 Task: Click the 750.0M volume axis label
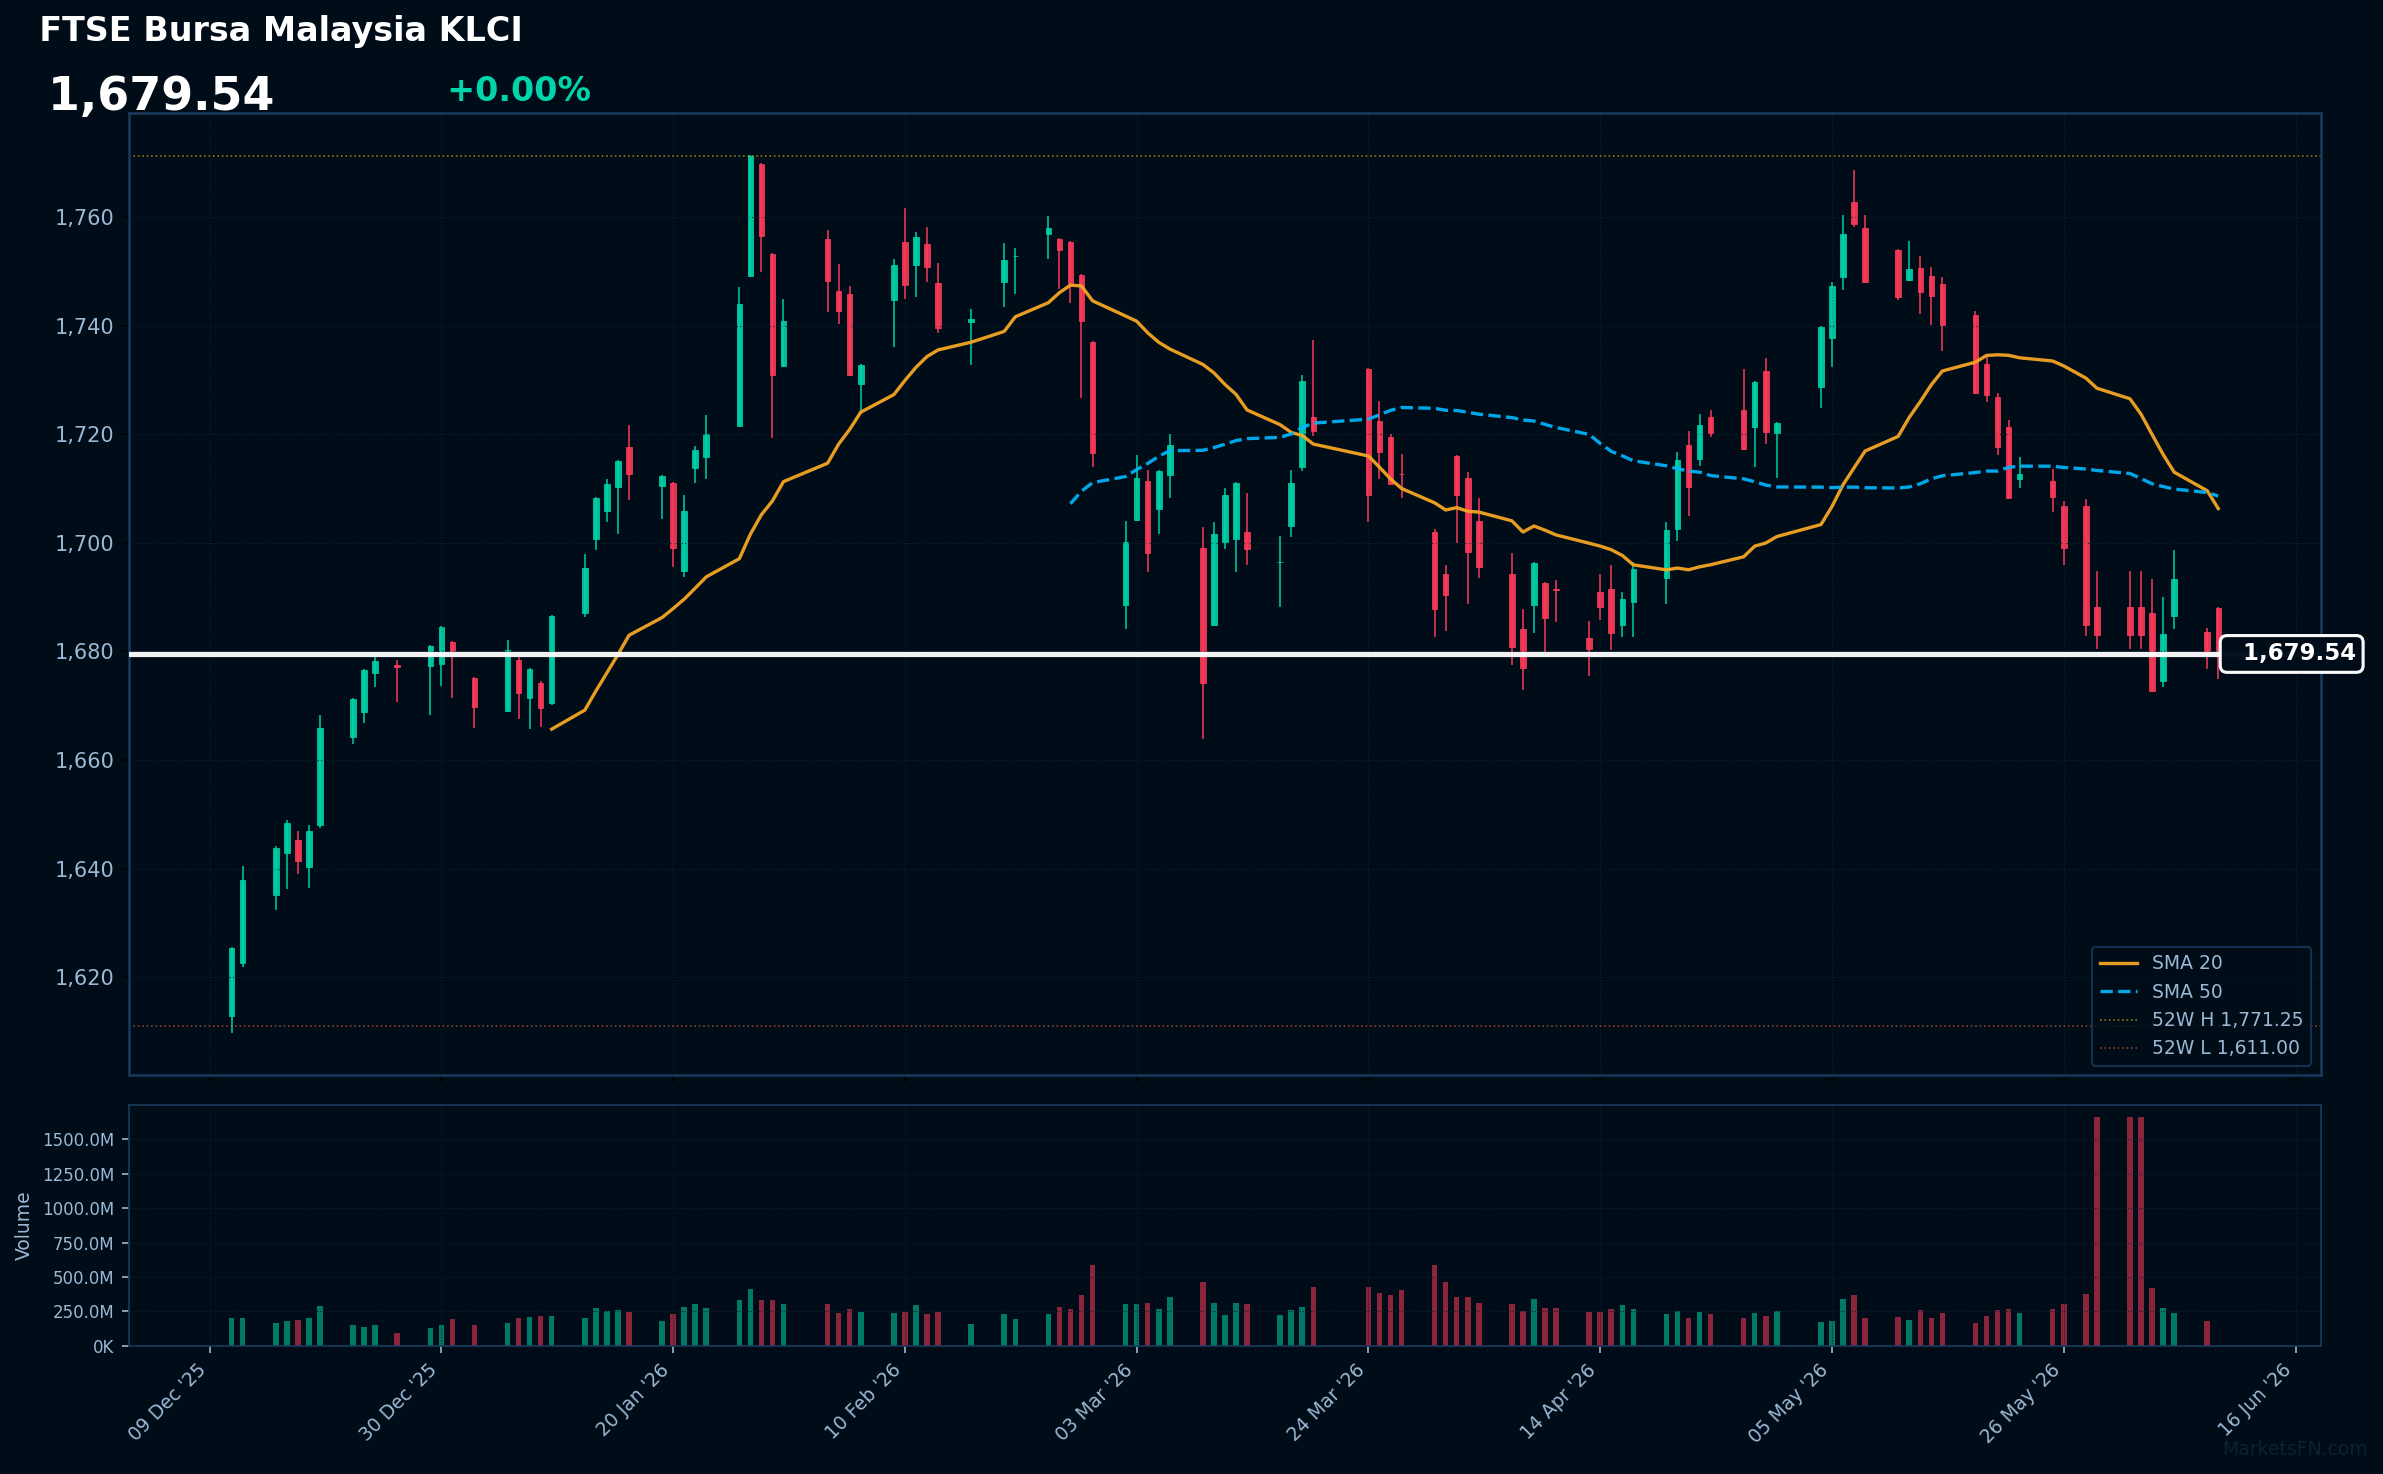coord(83,1243)
